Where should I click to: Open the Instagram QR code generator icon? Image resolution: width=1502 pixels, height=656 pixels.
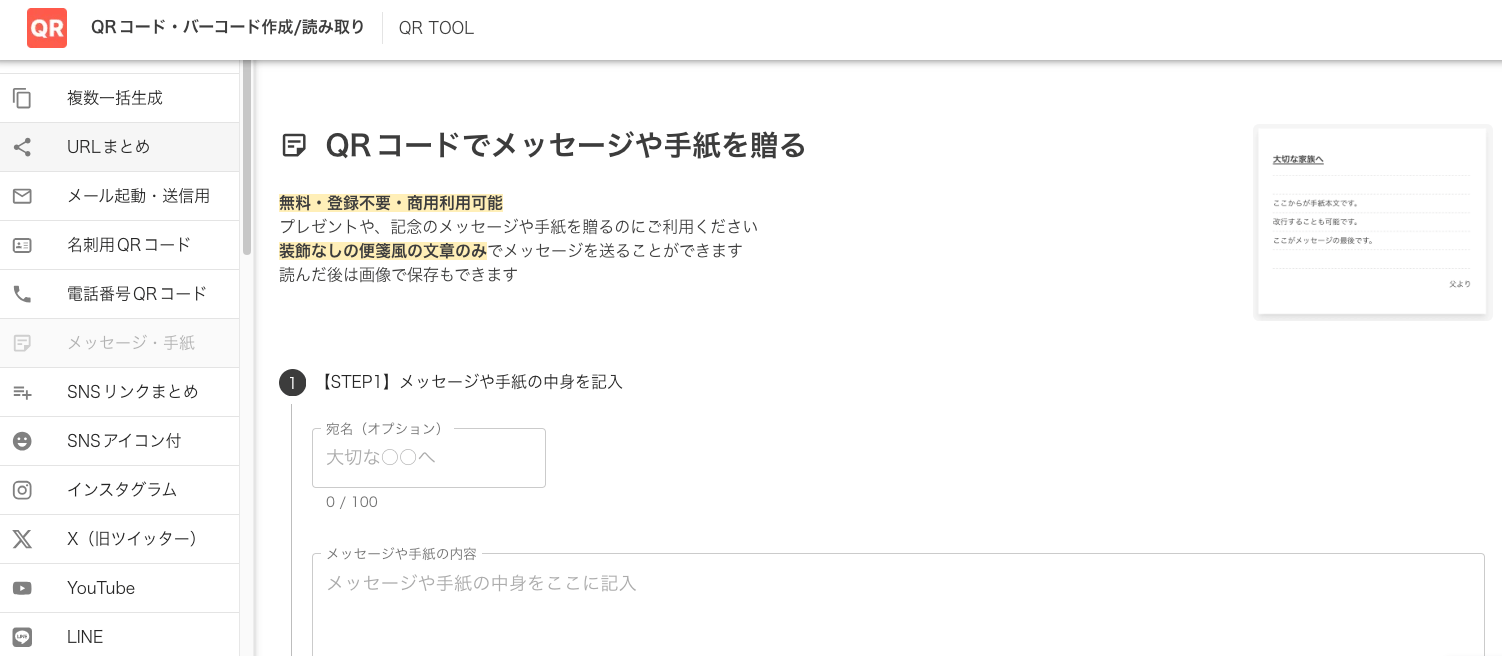[22, 490]
